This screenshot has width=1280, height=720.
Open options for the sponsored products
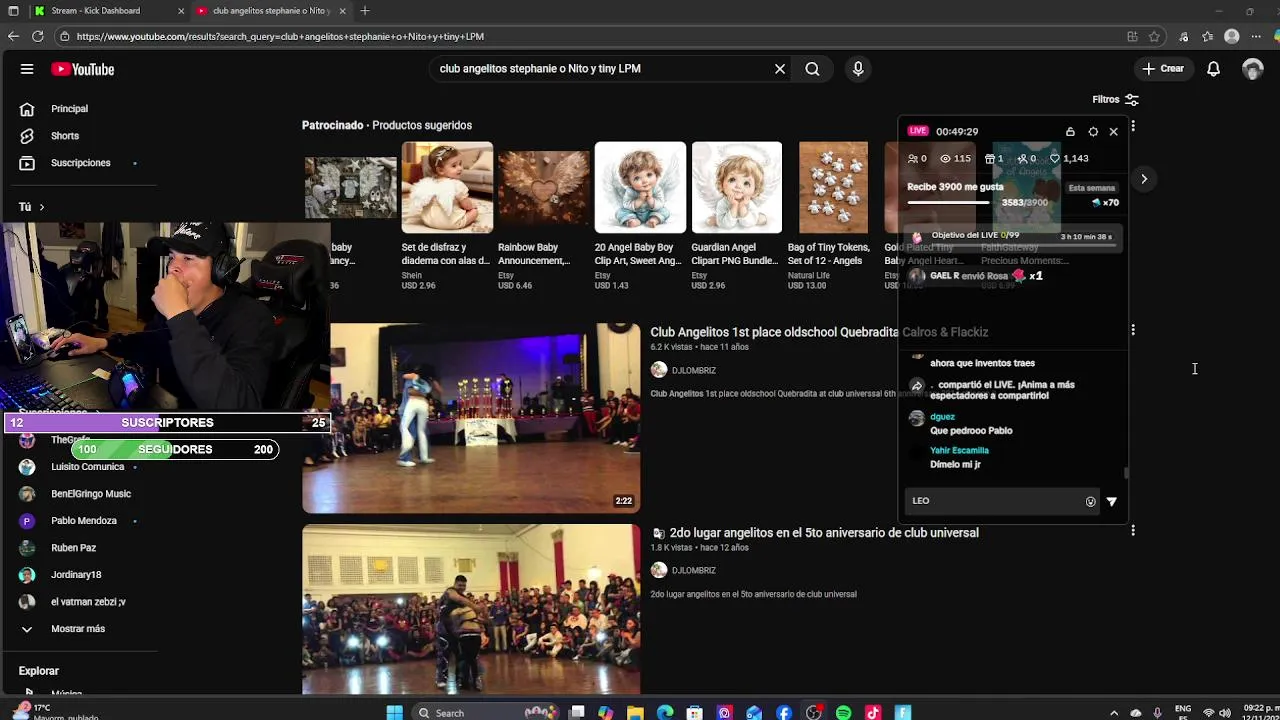[1133, 127]
